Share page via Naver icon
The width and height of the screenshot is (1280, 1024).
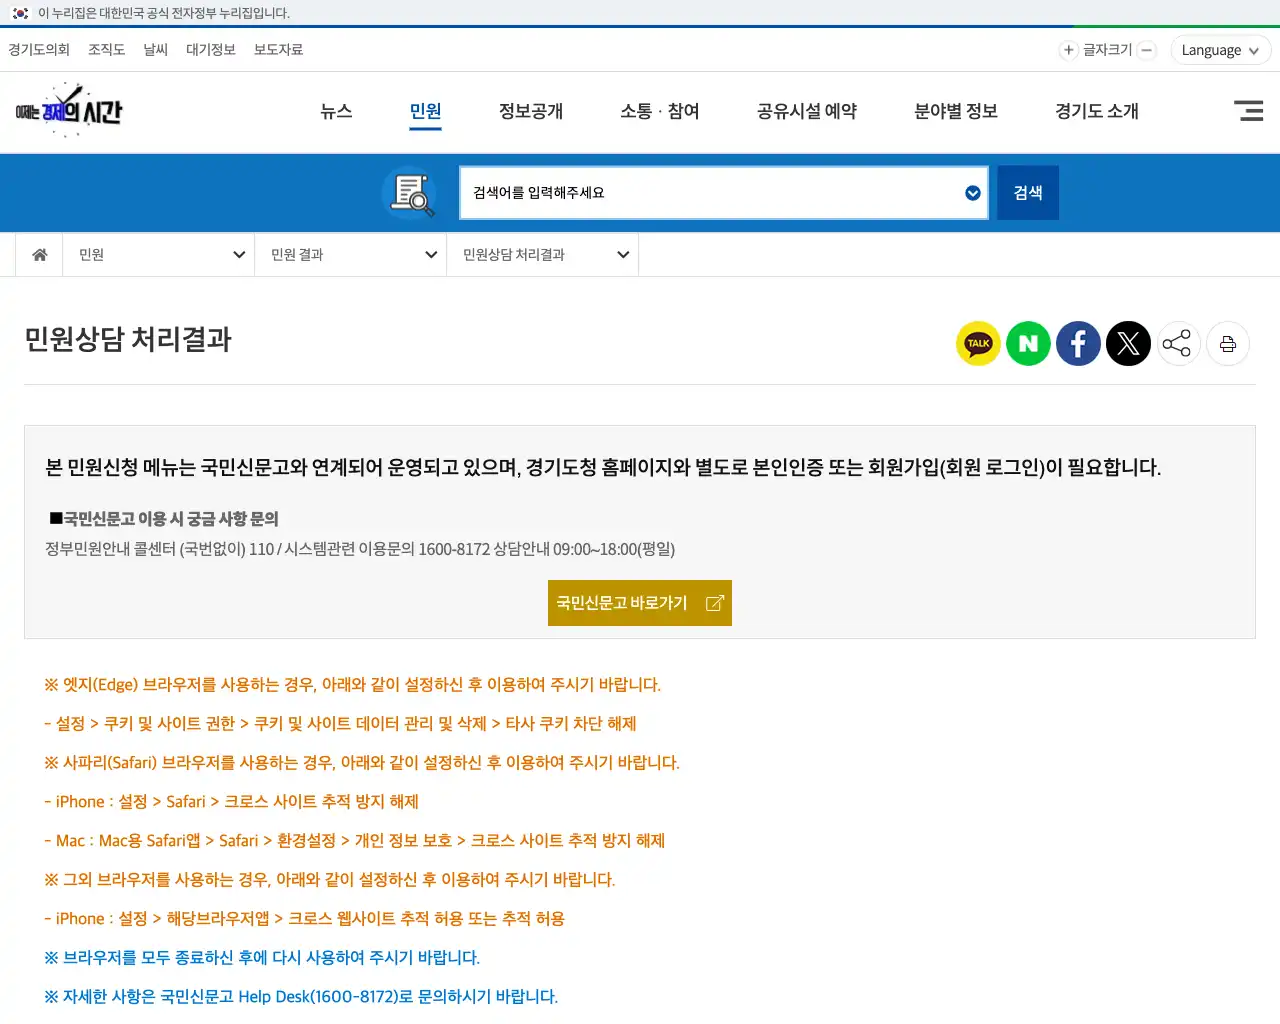(1028, 344)
